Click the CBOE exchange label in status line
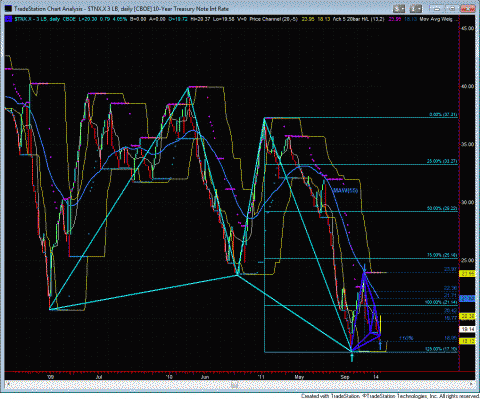Viewport: 480px width, 399px height. point(69,19)
